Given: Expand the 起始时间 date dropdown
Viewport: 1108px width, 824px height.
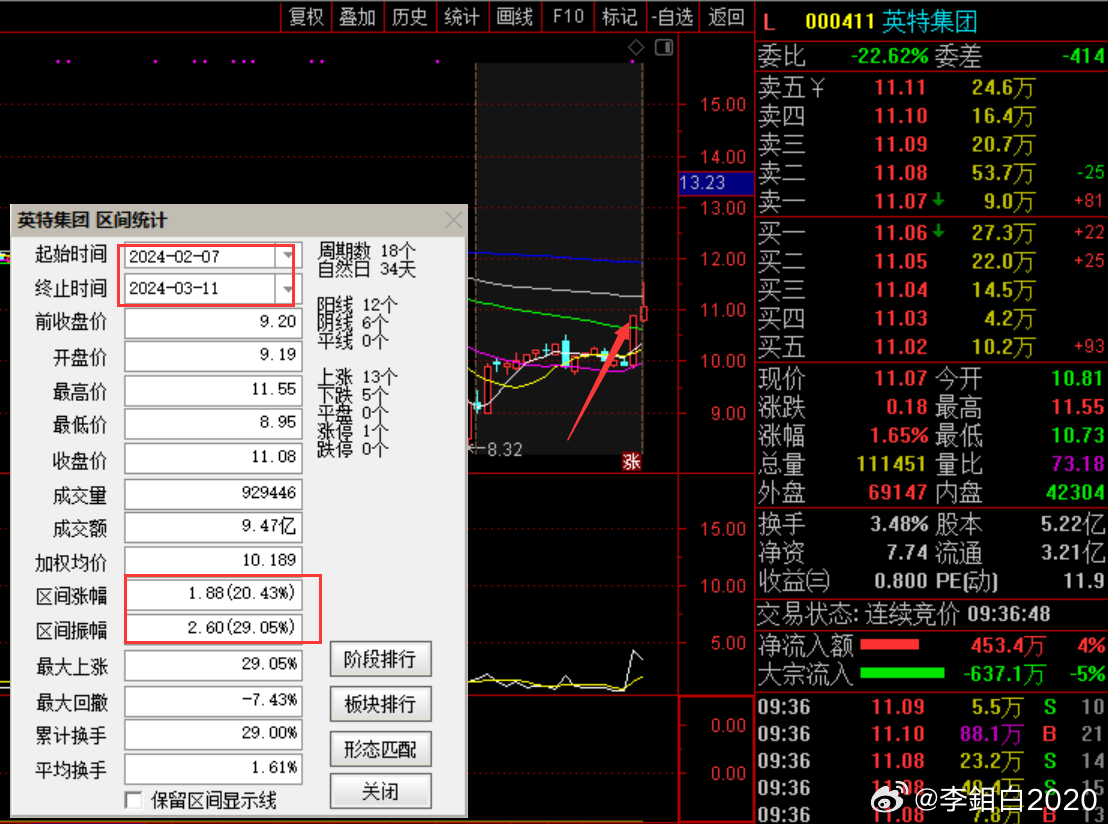Looking at the screenshot, I should 288,256.
